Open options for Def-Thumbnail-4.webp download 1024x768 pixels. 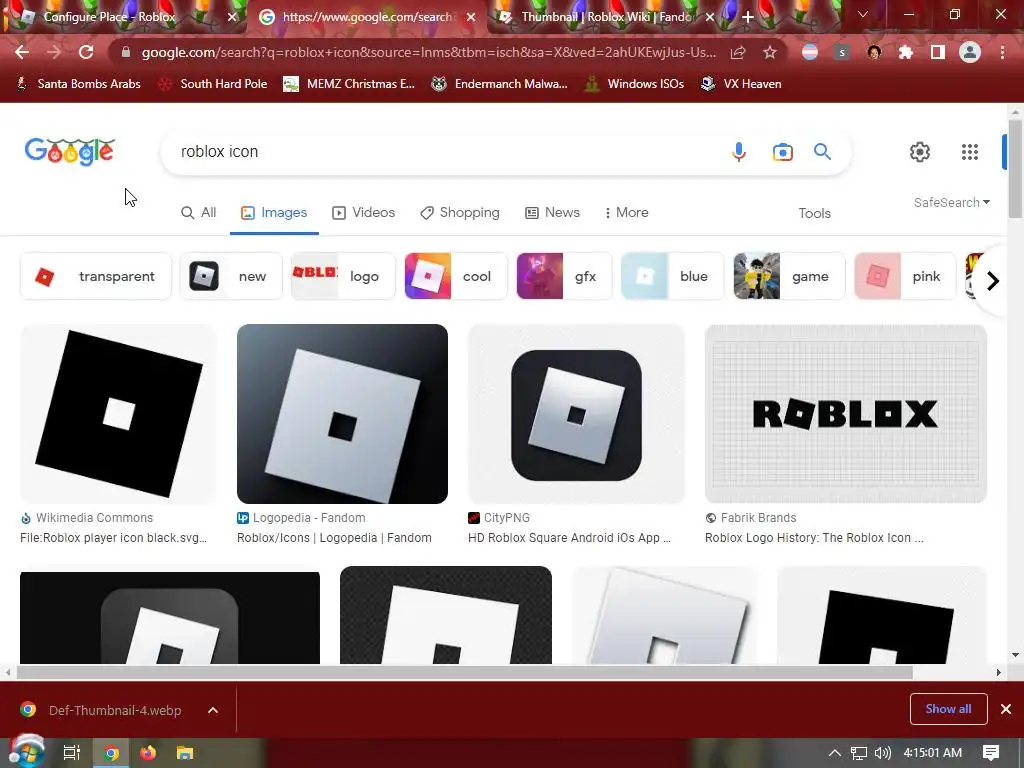tap(213, 710)
